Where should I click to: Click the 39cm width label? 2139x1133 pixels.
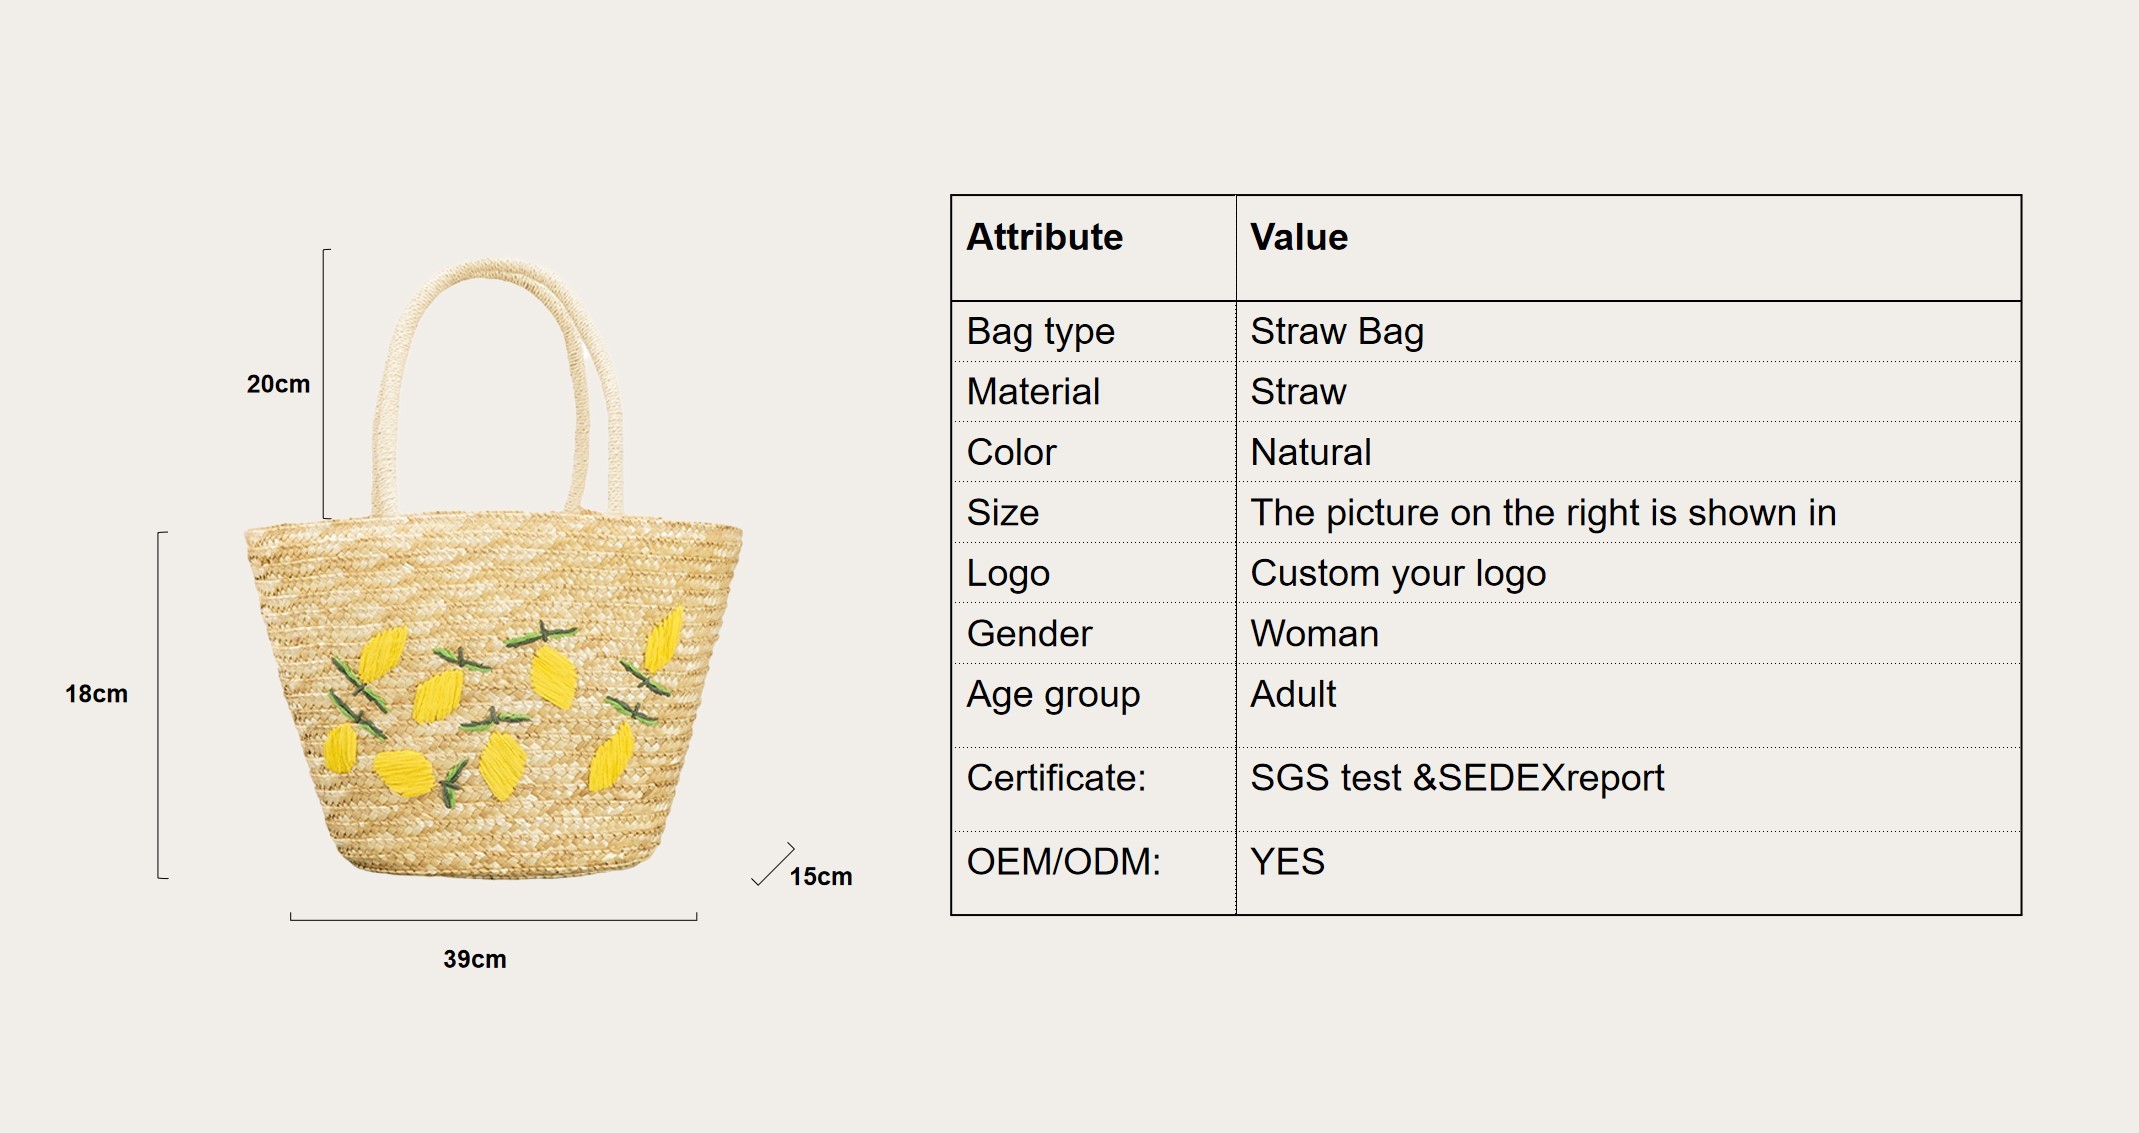pos(475,959)
